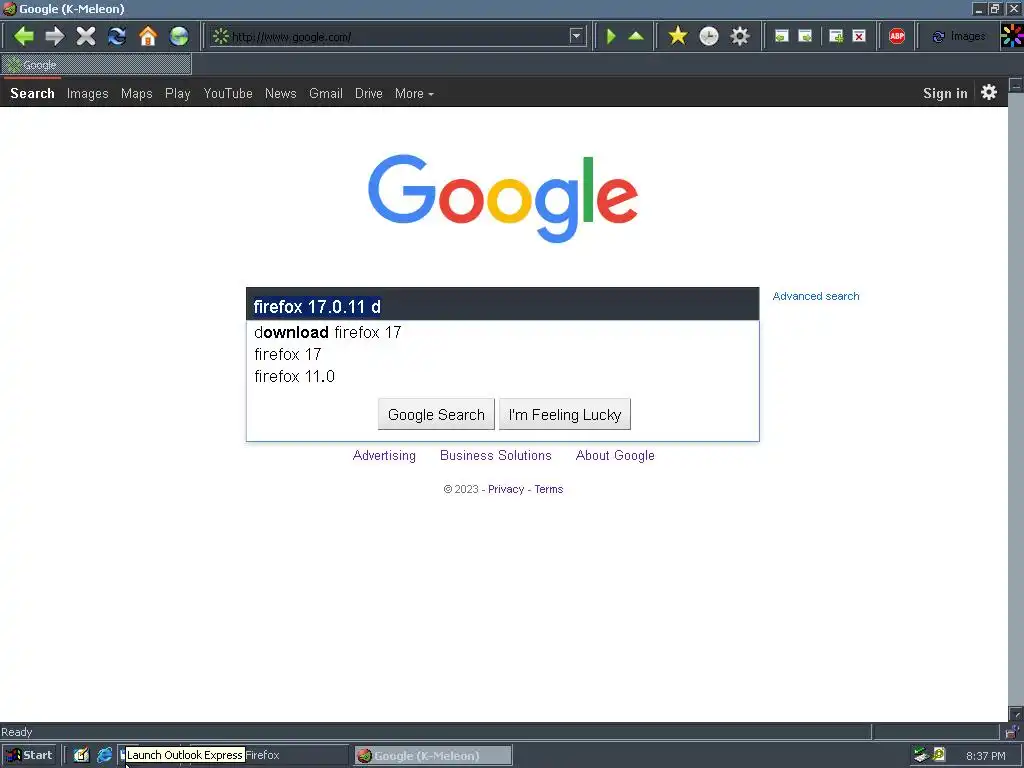
Task: Choose suggestion firefox 11.0
Action: coord(295,377)
